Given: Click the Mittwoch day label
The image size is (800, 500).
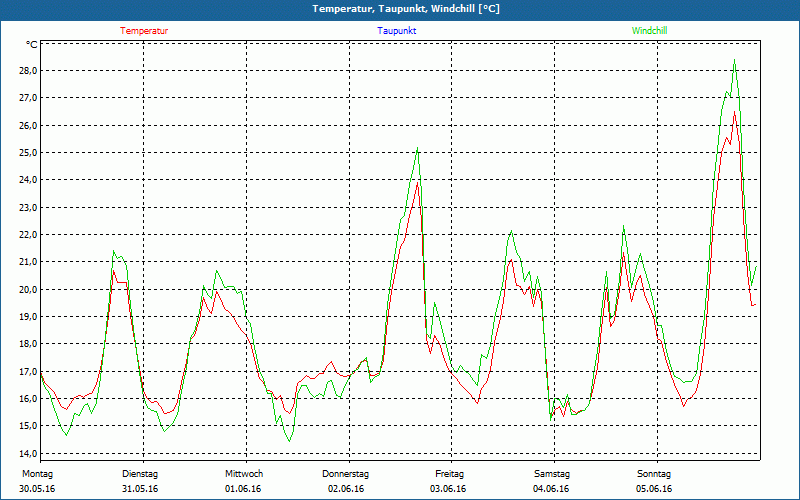Looking at the screenshot, I should click(x=244, y=474).
